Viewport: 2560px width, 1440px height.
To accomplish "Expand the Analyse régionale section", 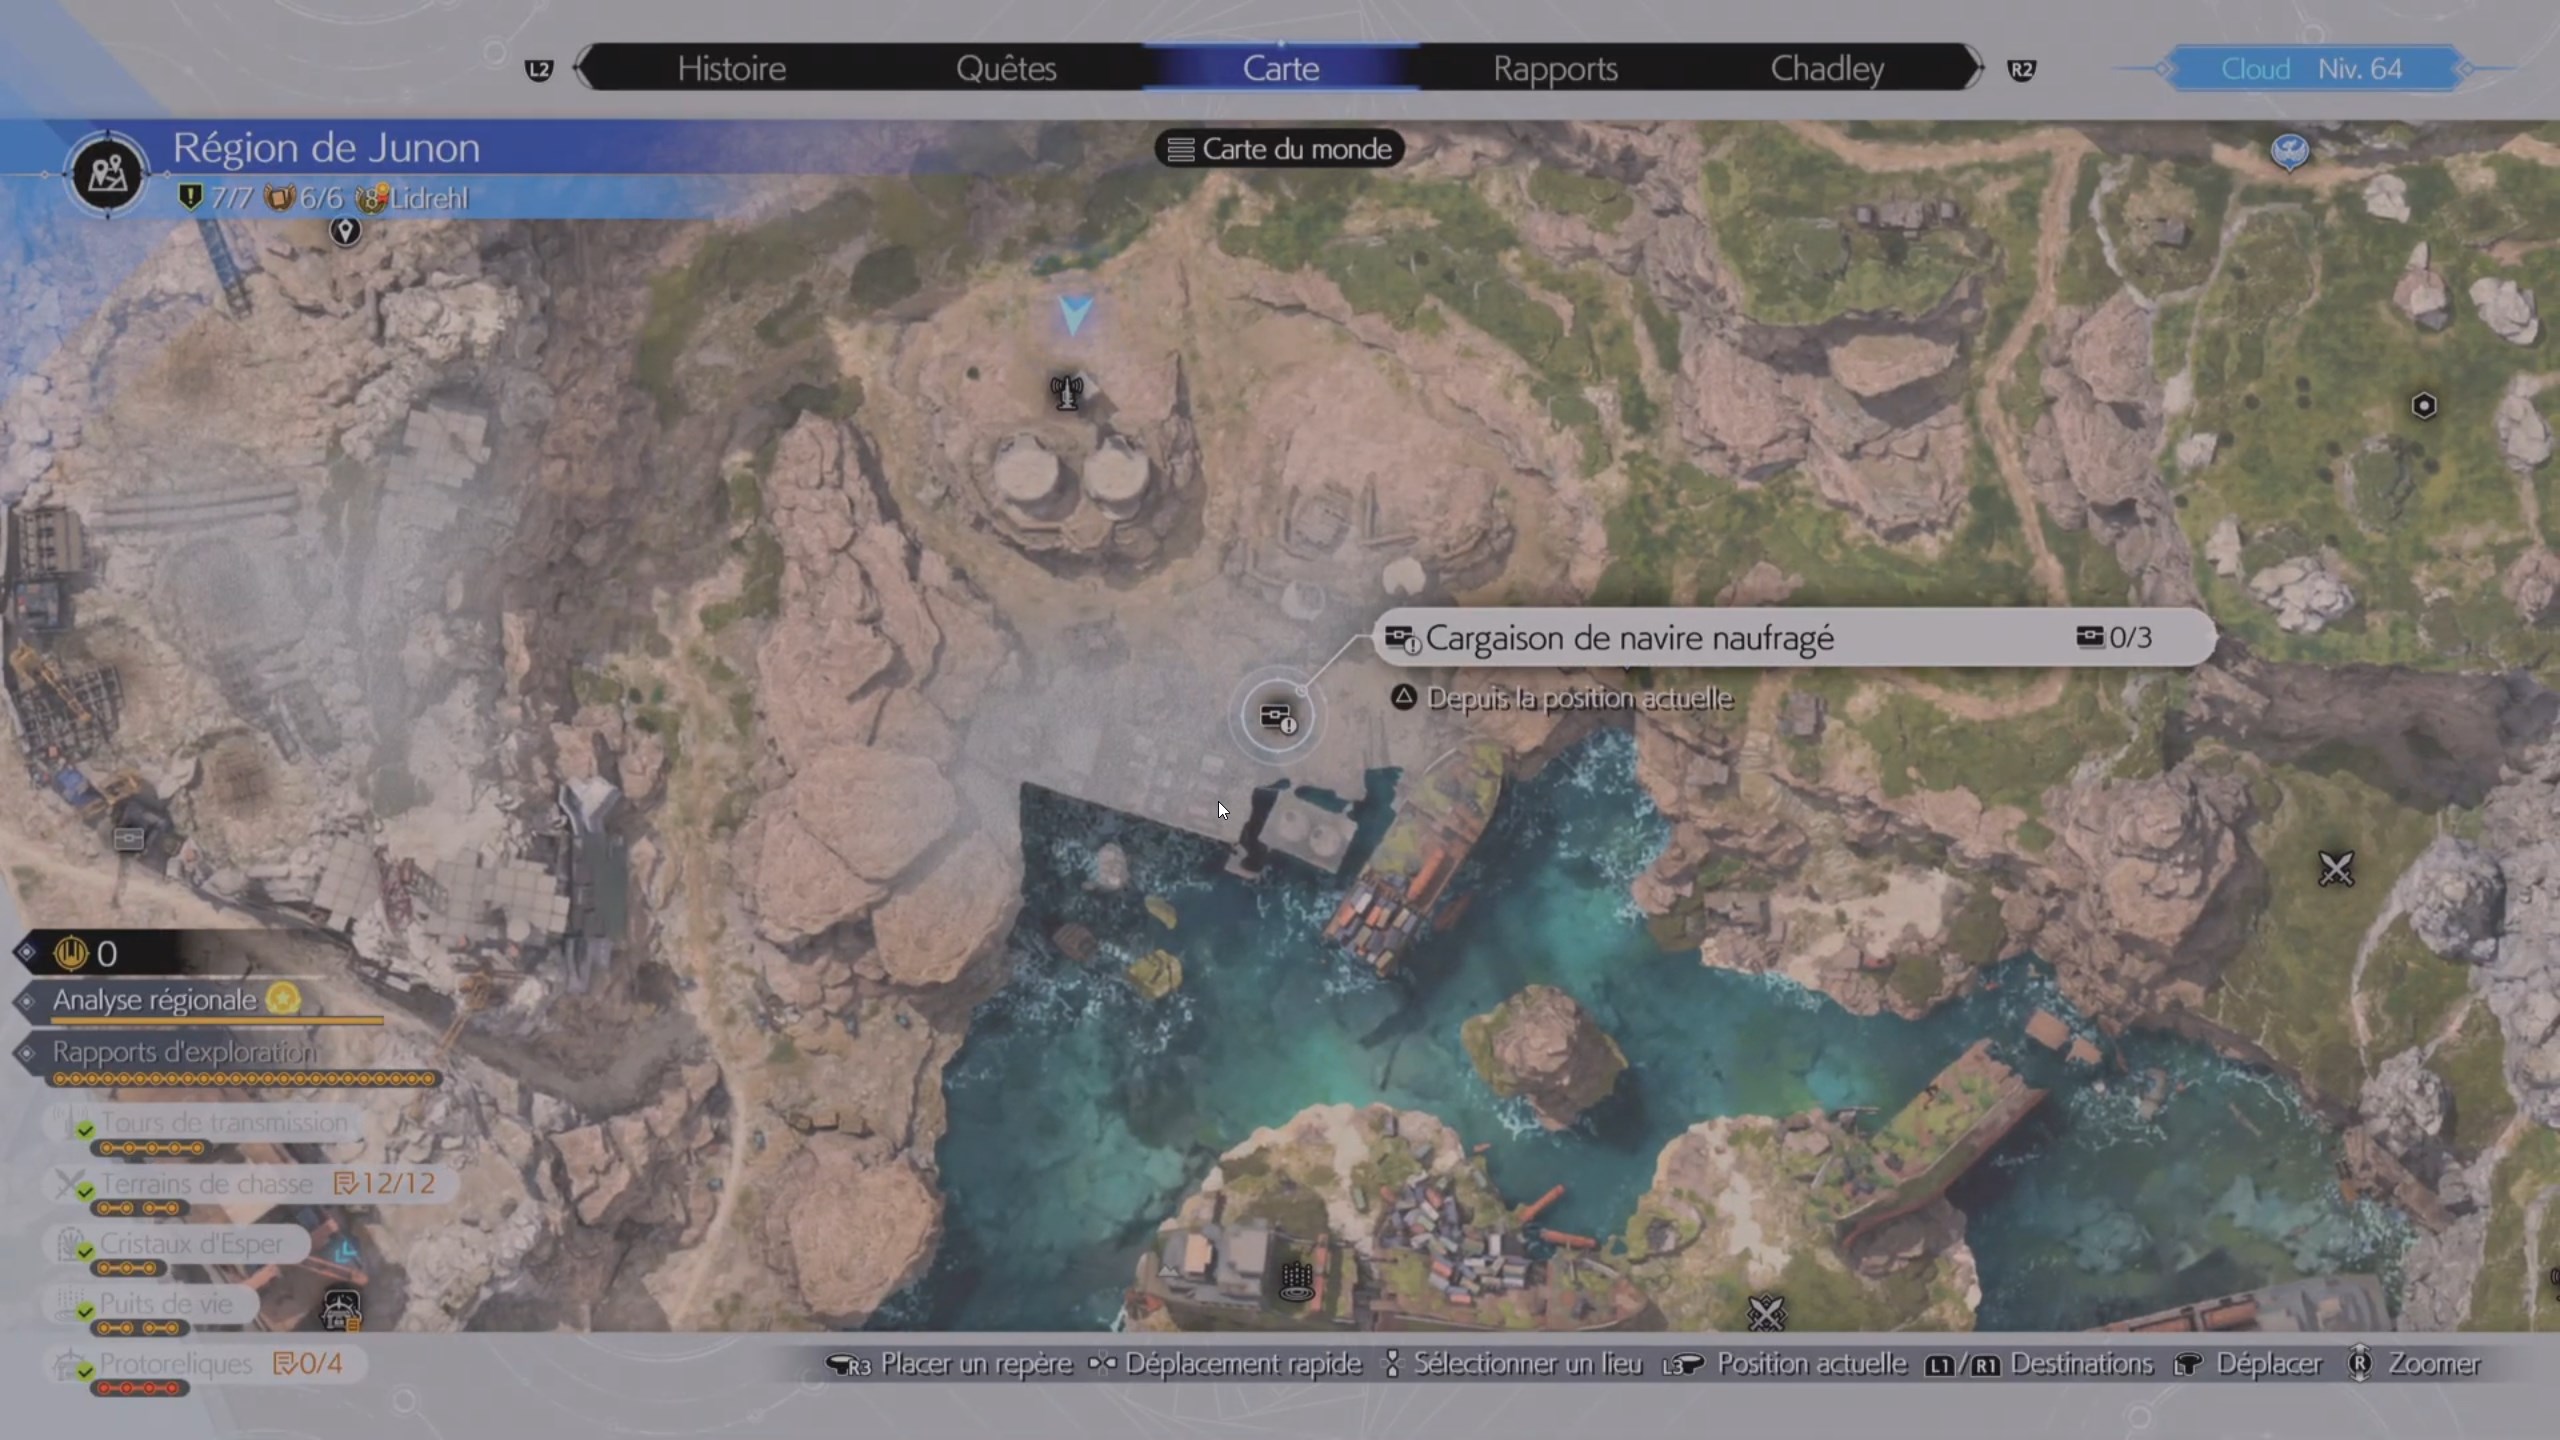I will (155, 1000).
